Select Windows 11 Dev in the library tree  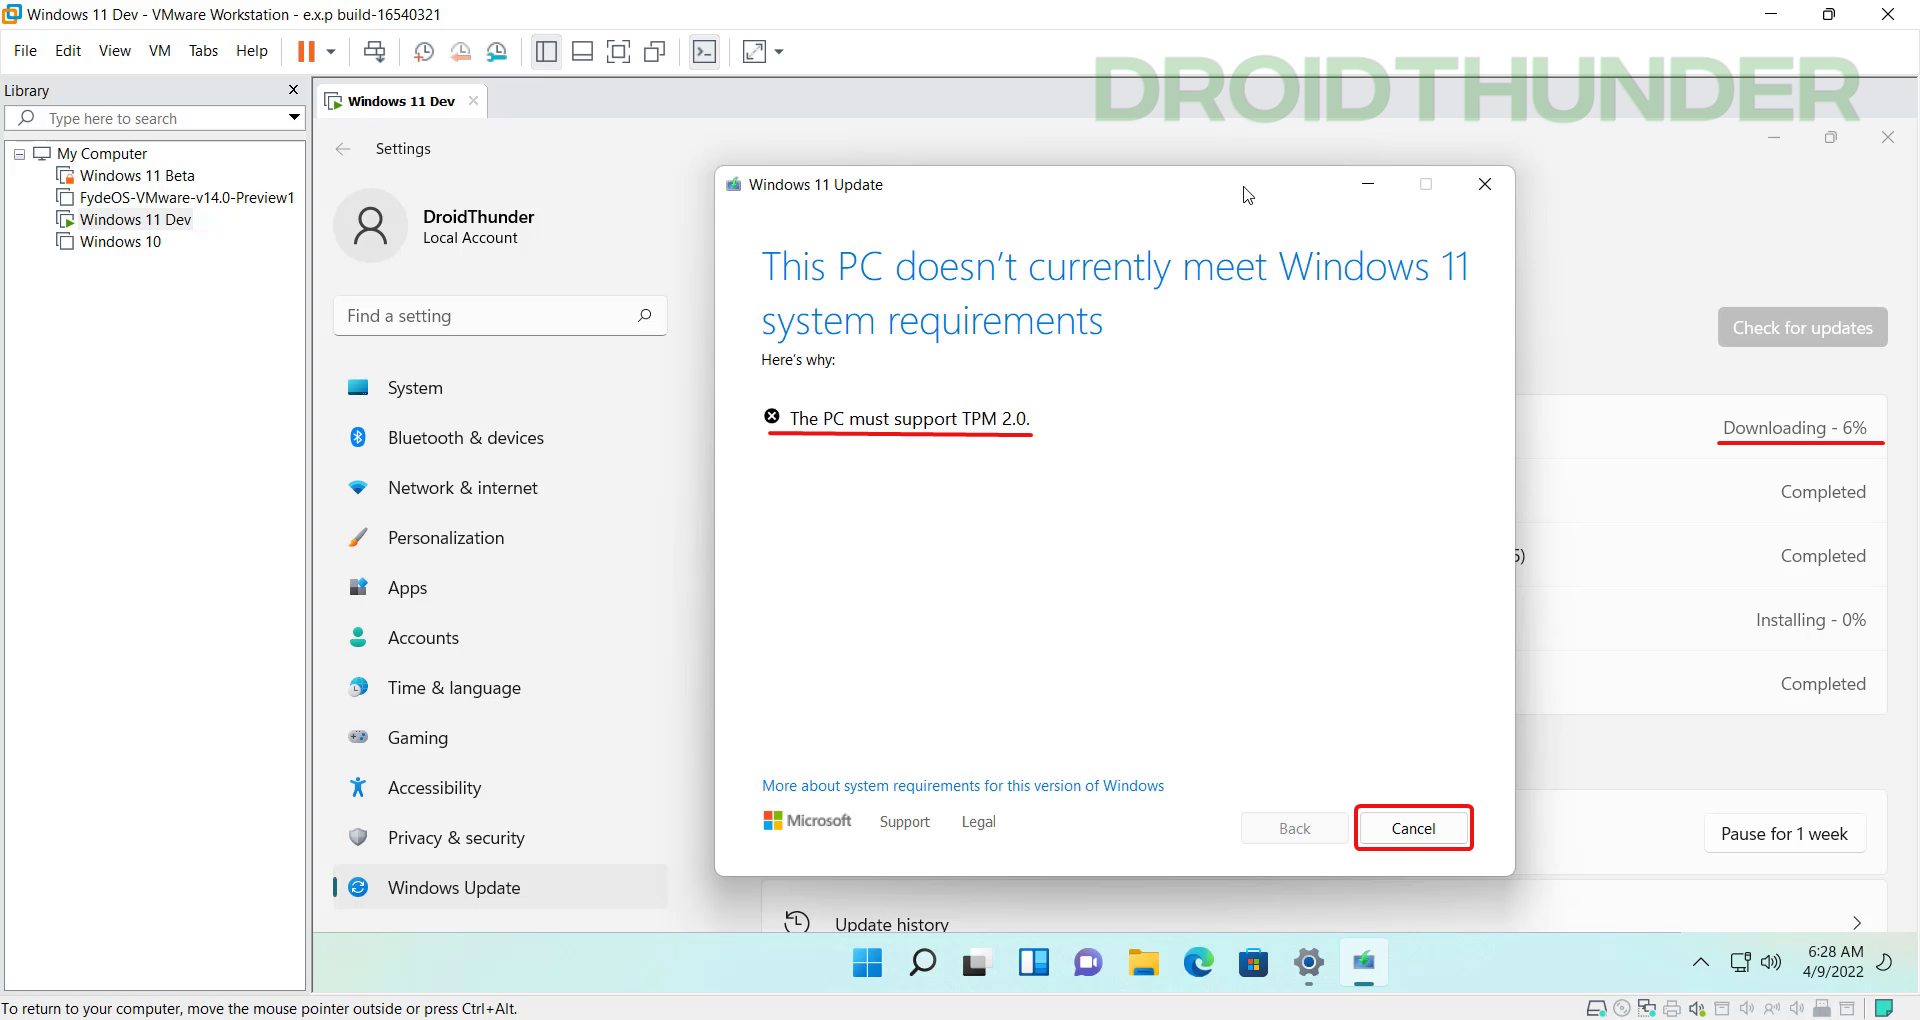point(124,220)
